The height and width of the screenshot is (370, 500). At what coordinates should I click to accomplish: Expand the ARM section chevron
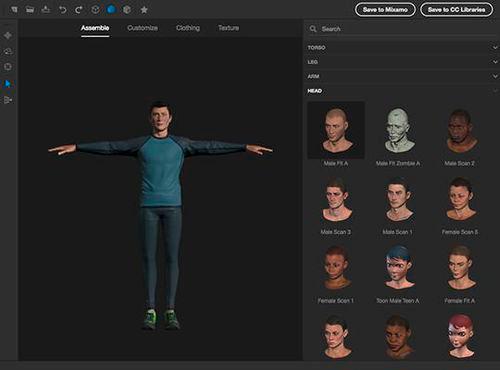(495, 76)
